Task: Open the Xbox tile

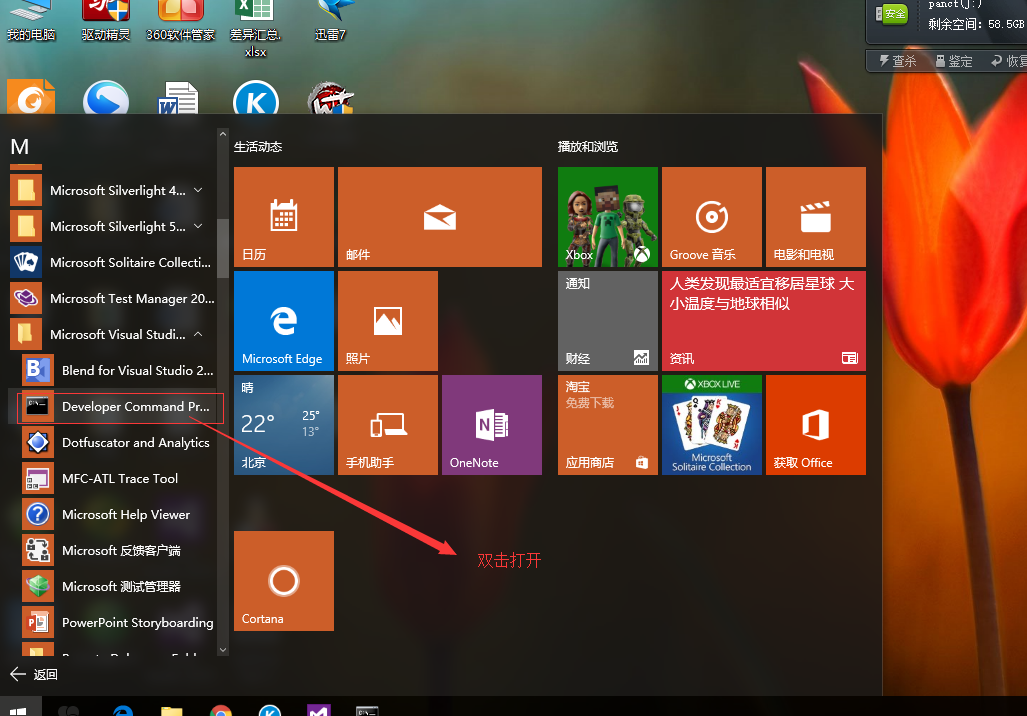Action: (608, 217)
